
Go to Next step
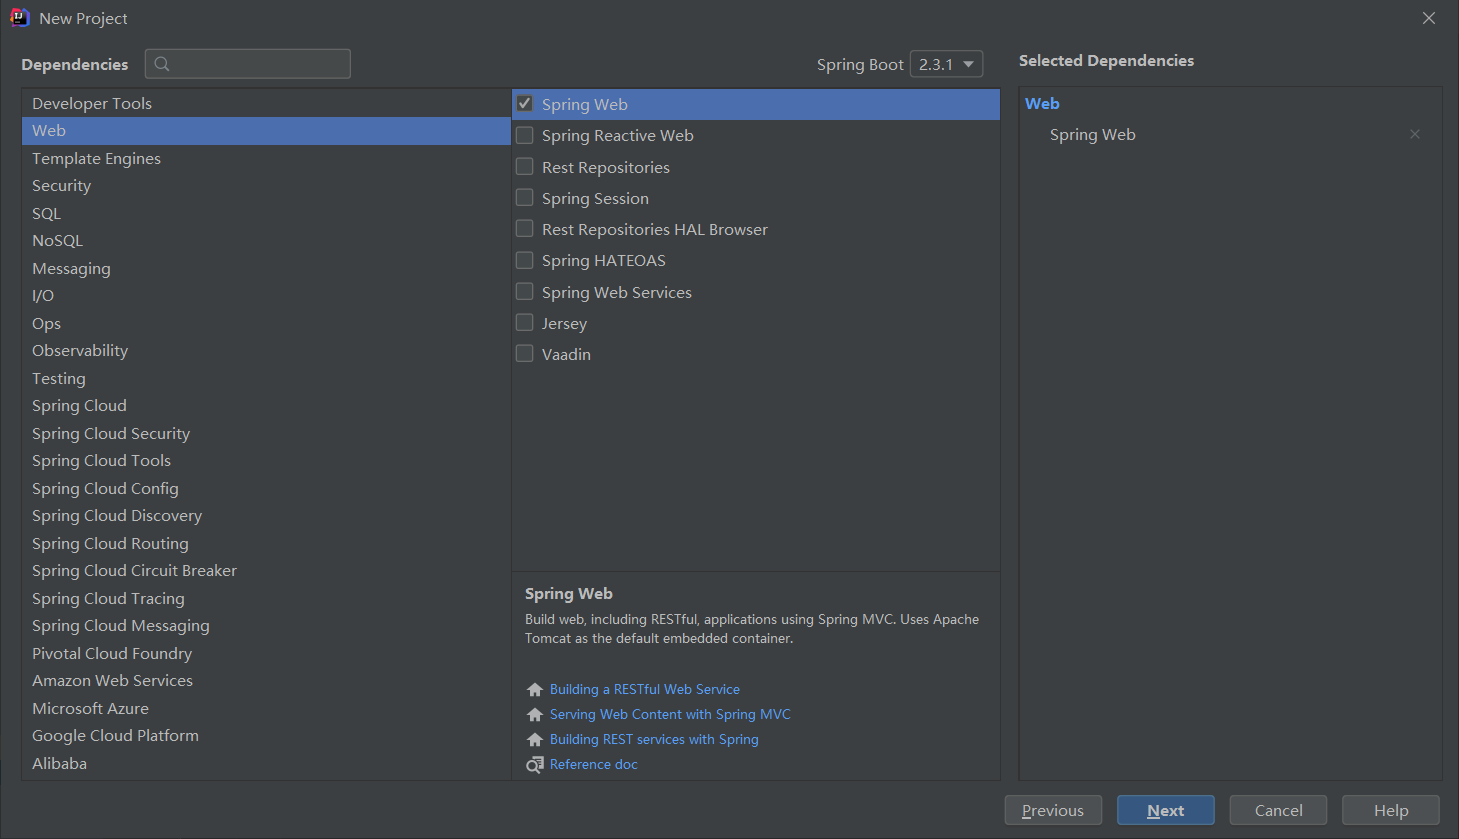1166,810
